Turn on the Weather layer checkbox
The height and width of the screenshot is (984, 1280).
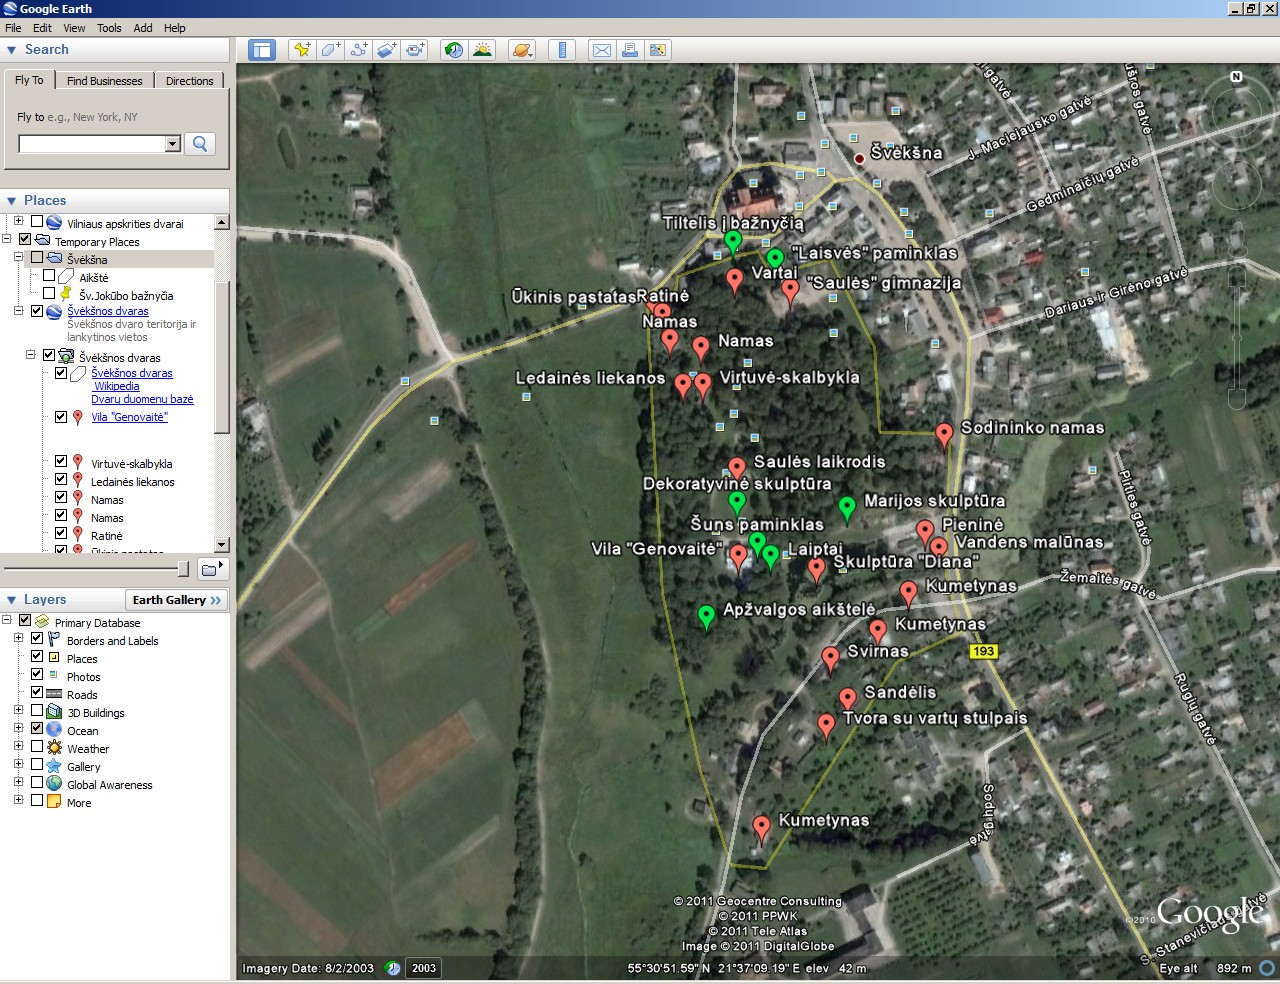[x=37, y=747]
